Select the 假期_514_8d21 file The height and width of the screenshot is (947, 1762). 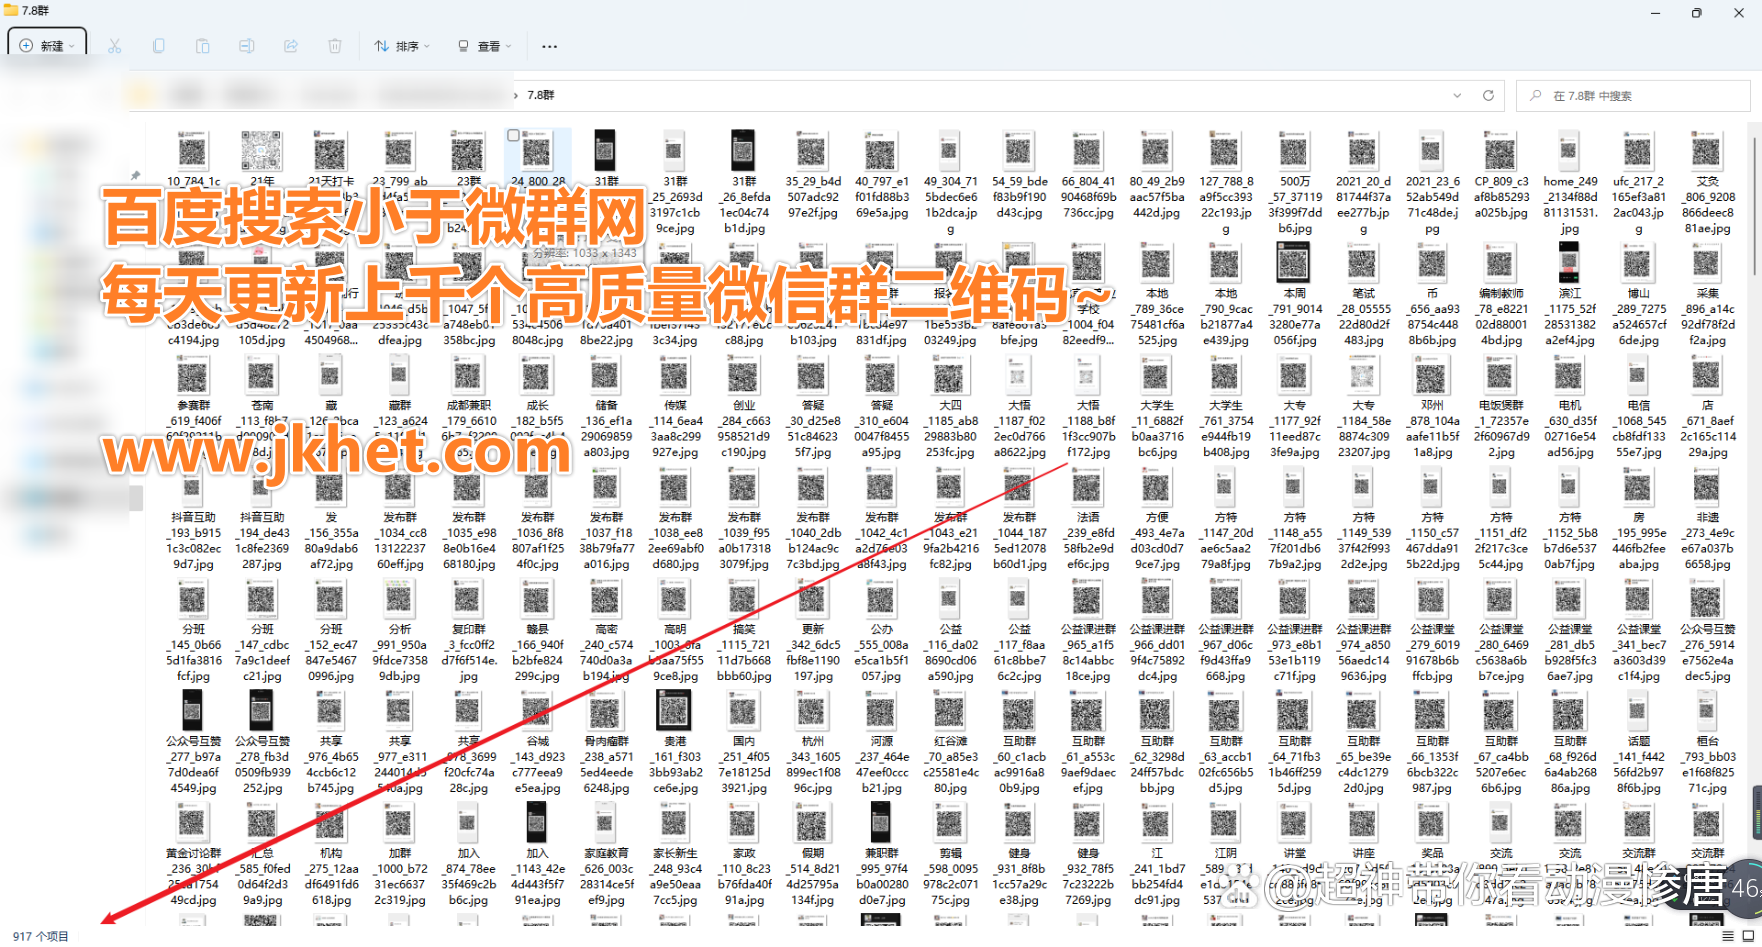(x=813, y=854)
